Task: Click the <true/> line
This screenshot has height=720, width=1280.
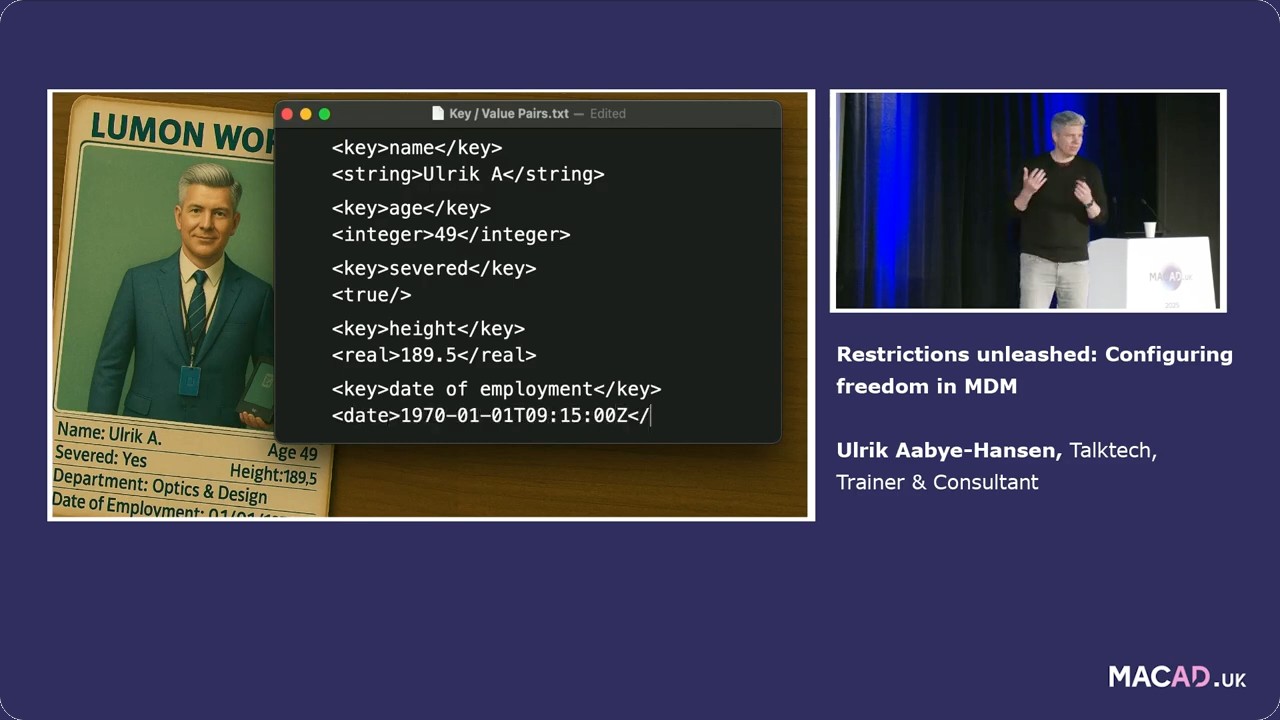Action: 371,295
